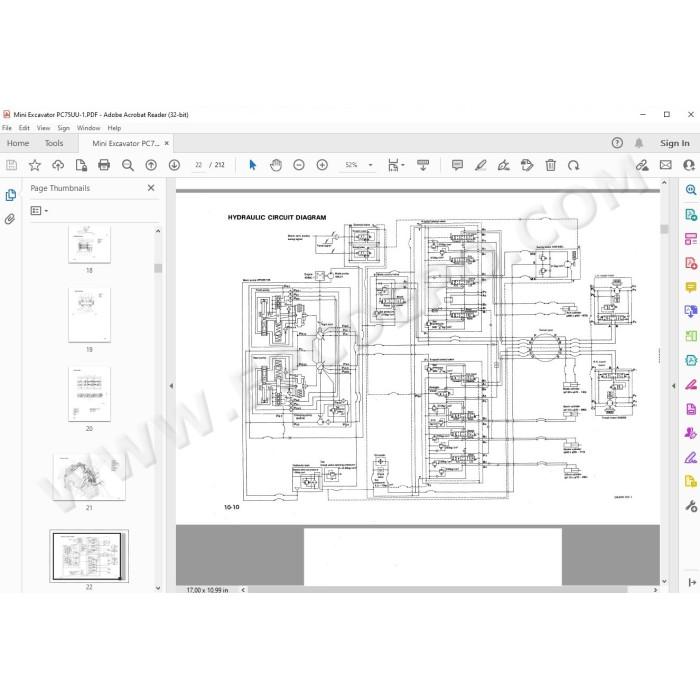Select page 21 thumbnail
This screenshot has width=700, height=700.
pyautogui.click(x=89, y=477)
